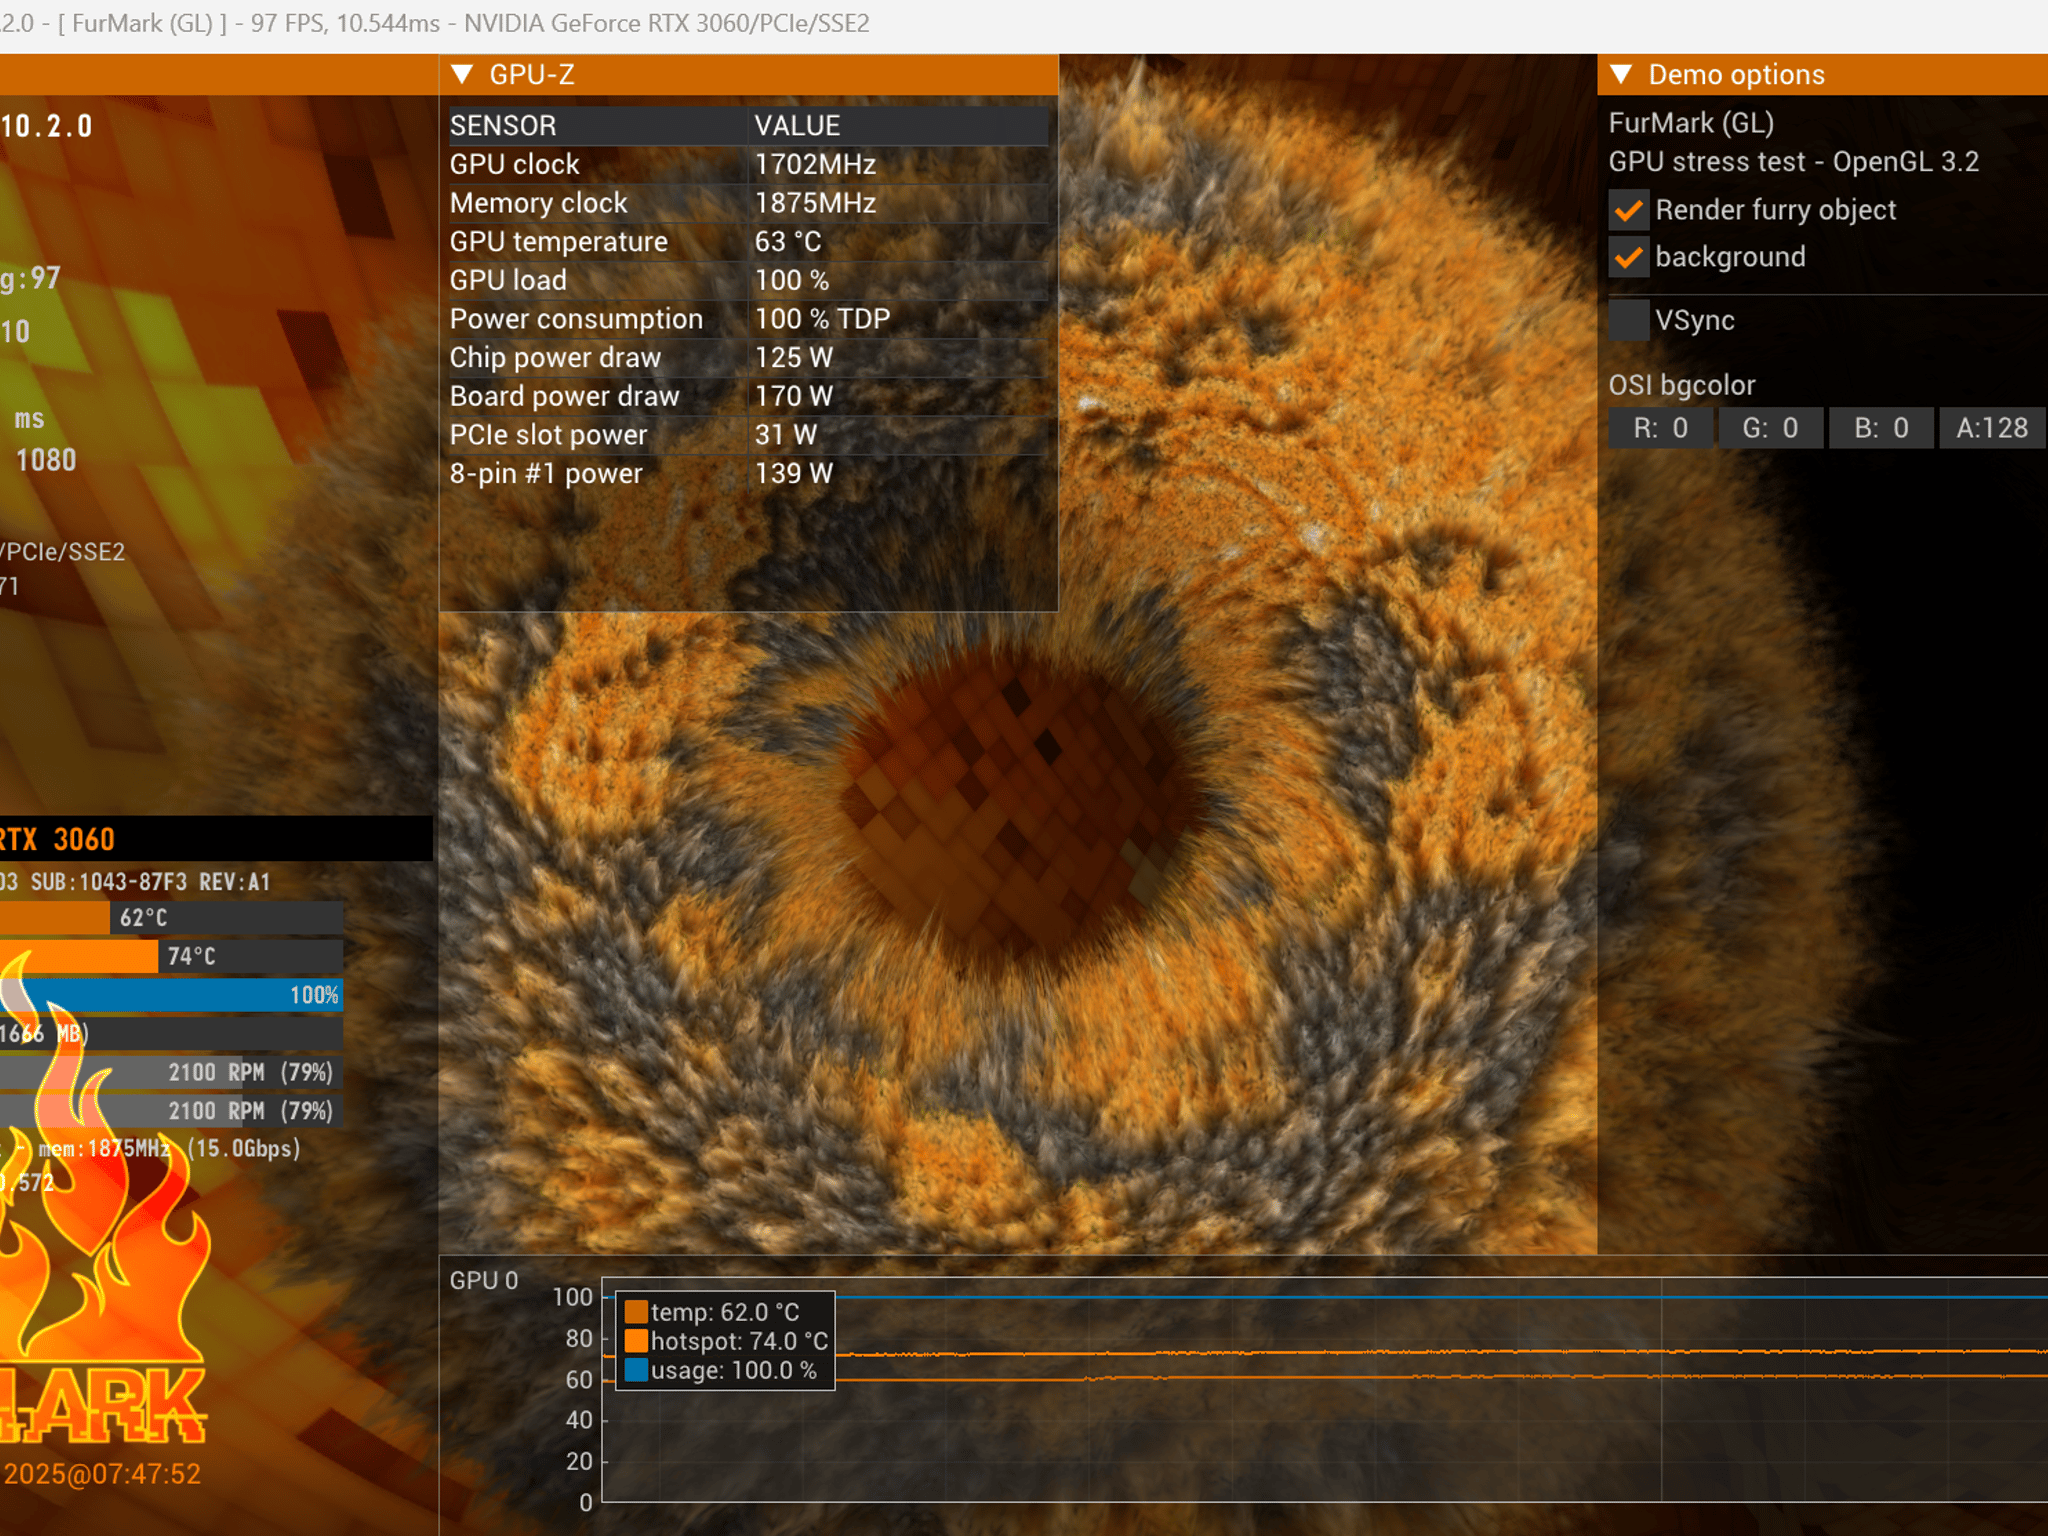
Task: Click the 139 W 8-pin power value
Action: tap(794, 474)
